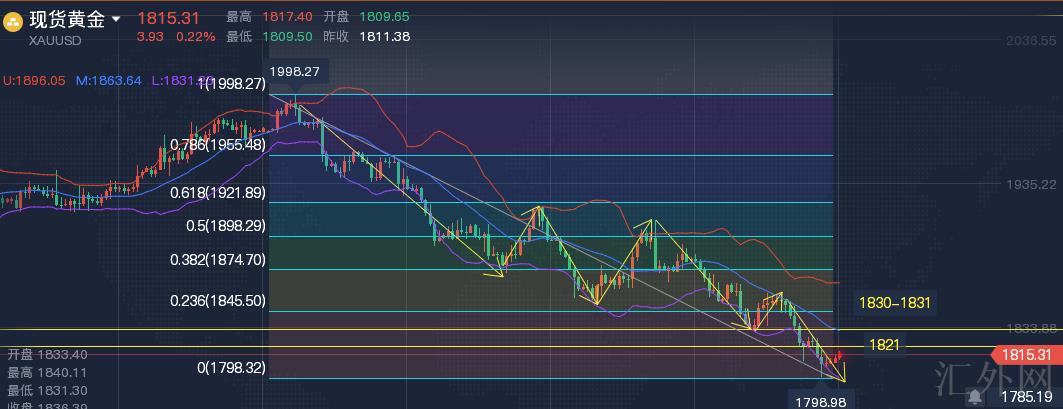Image resolution: width=1063 pixels, height=409 pixels.
Task: Select the 0(1798.32) Fibonacci base label
Action: coord(231,368)
